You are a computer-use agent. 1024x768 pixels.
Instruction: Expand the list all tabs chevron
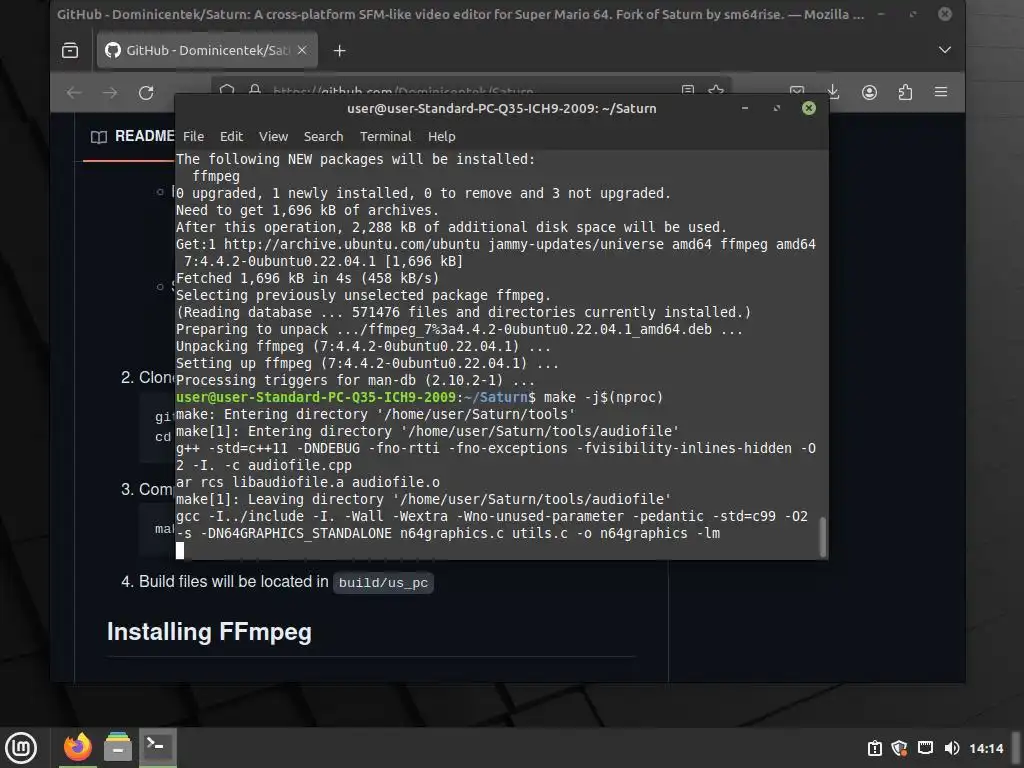point(944,50)
